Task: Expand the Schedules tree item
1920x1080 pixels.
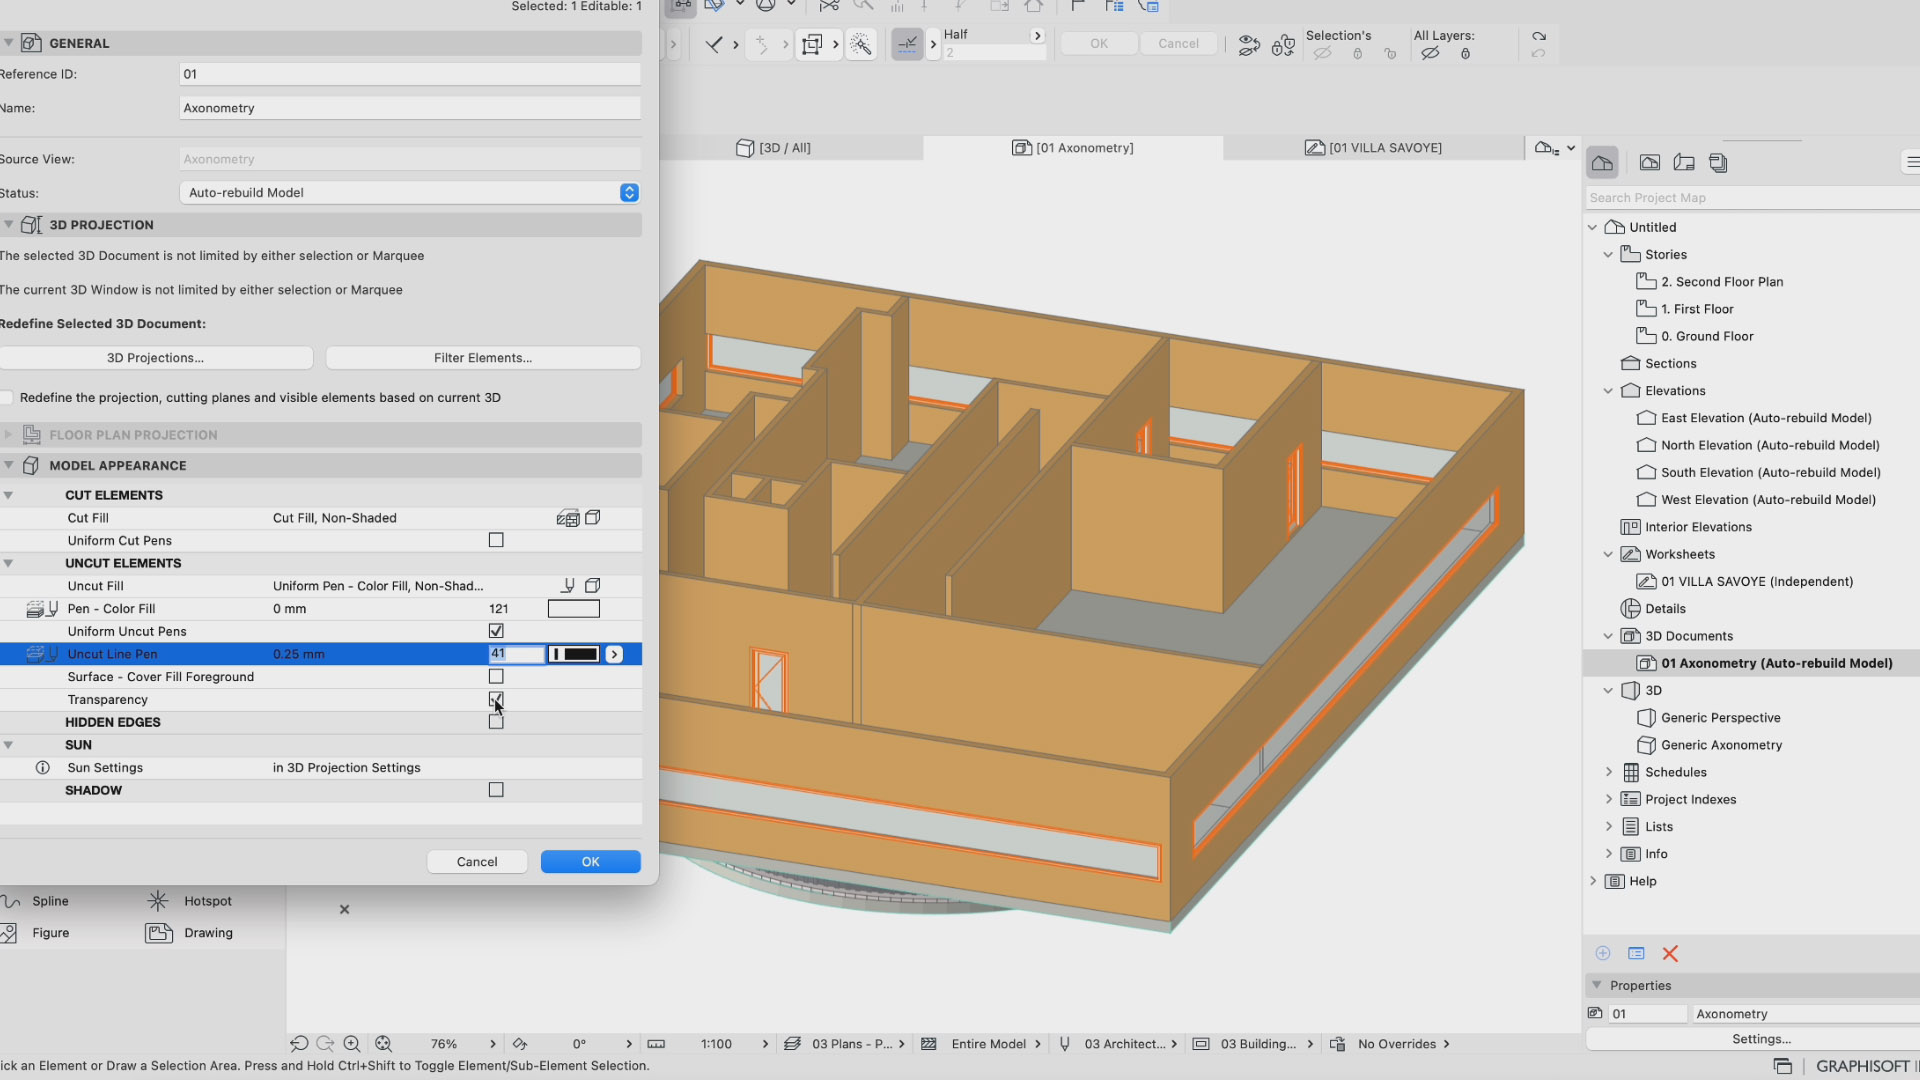Action: pyautogui.click(x=1609, y=772)
